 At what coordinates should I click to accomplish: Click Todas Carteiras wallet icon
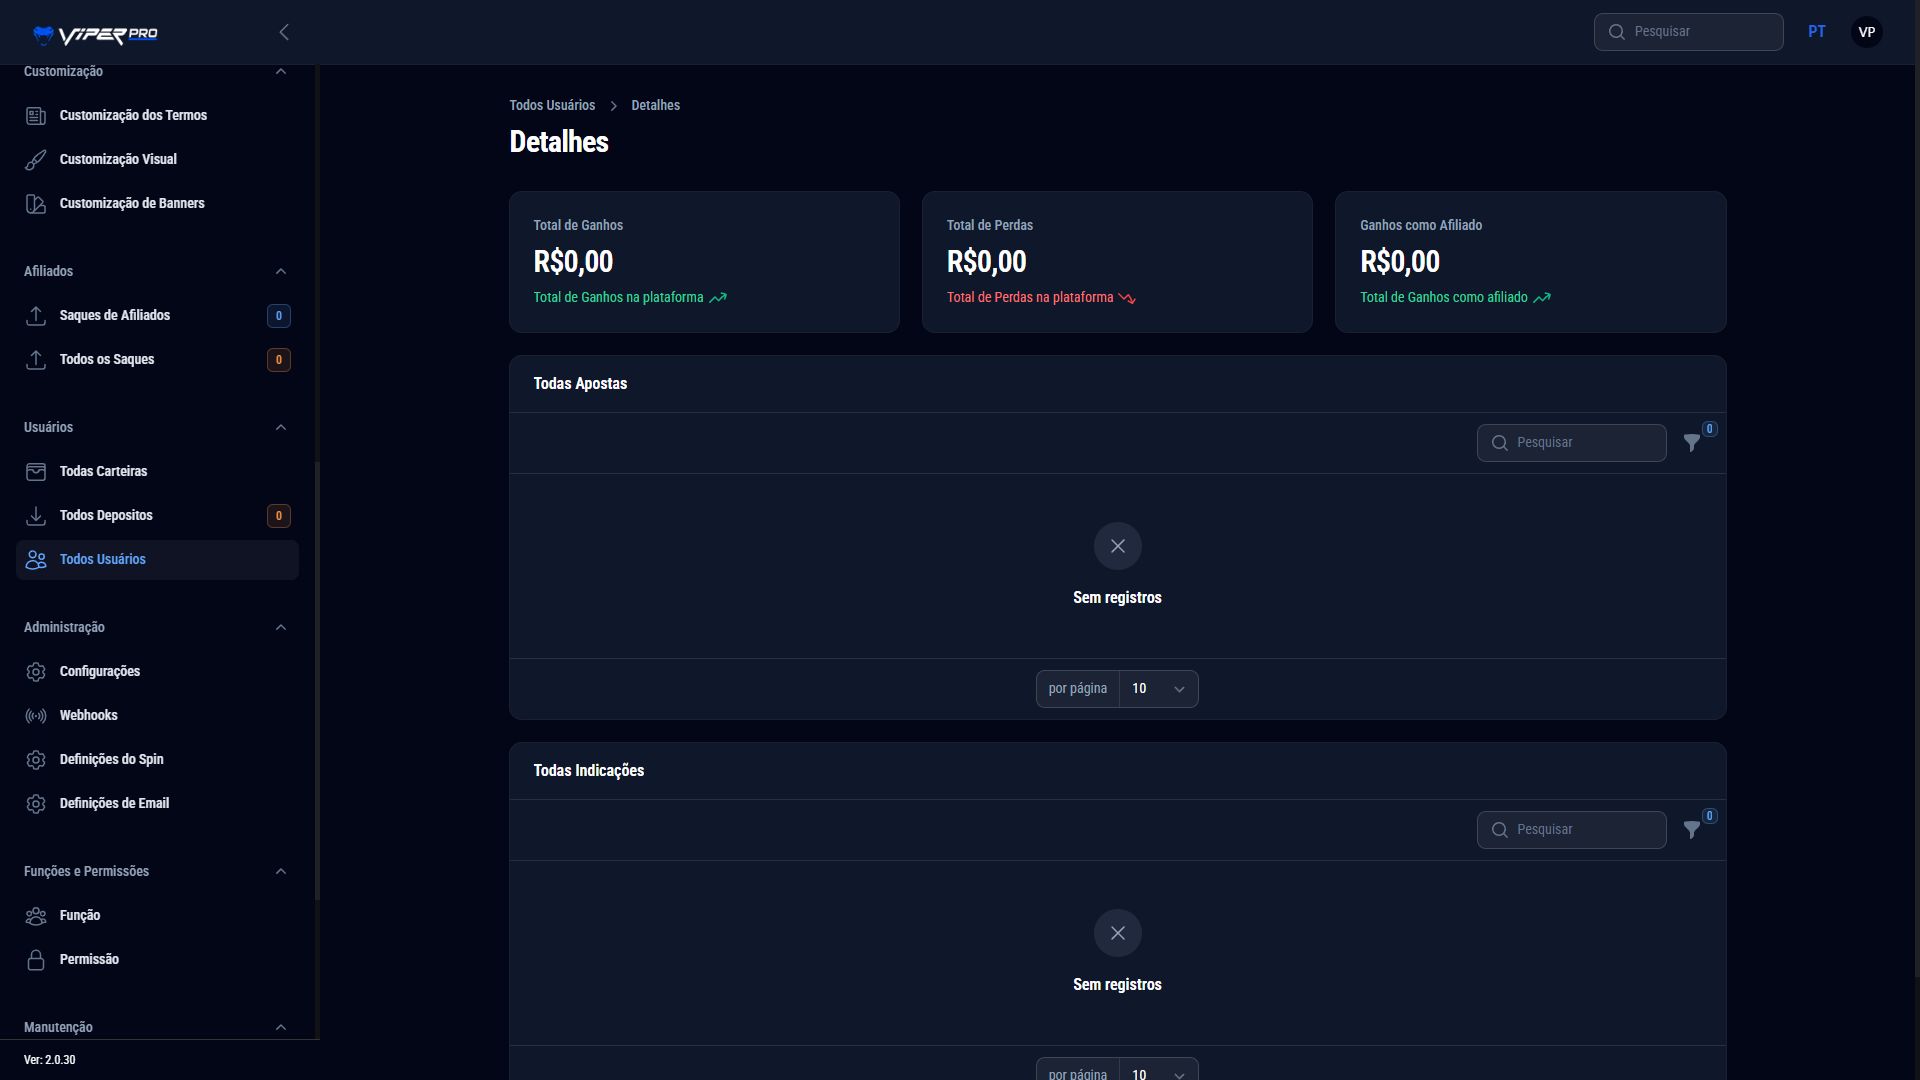click(x=36, y=472)
